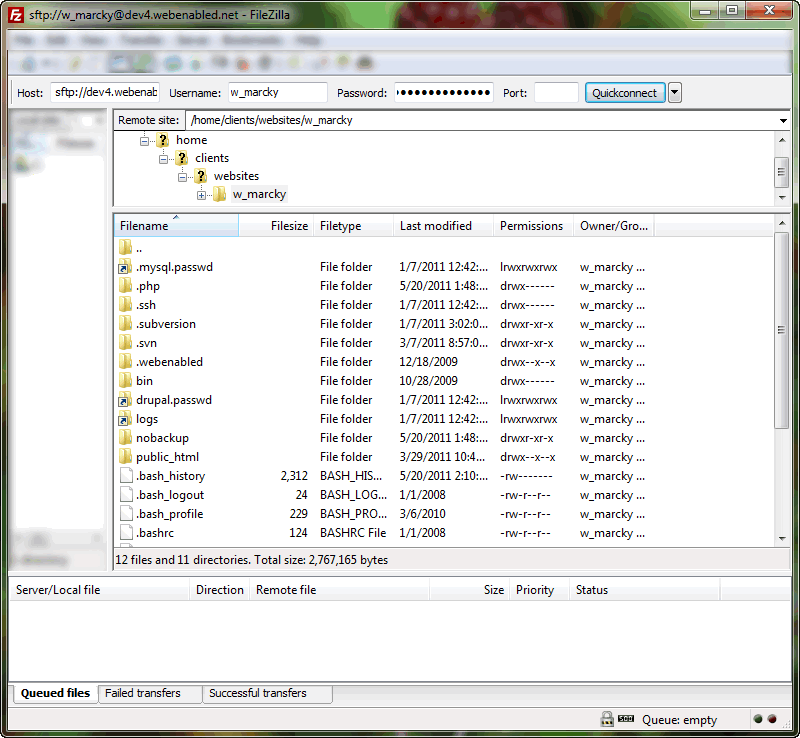800x738 pixels.
Task: Click the Owner/Group column header
Action: tap(614, 226)
